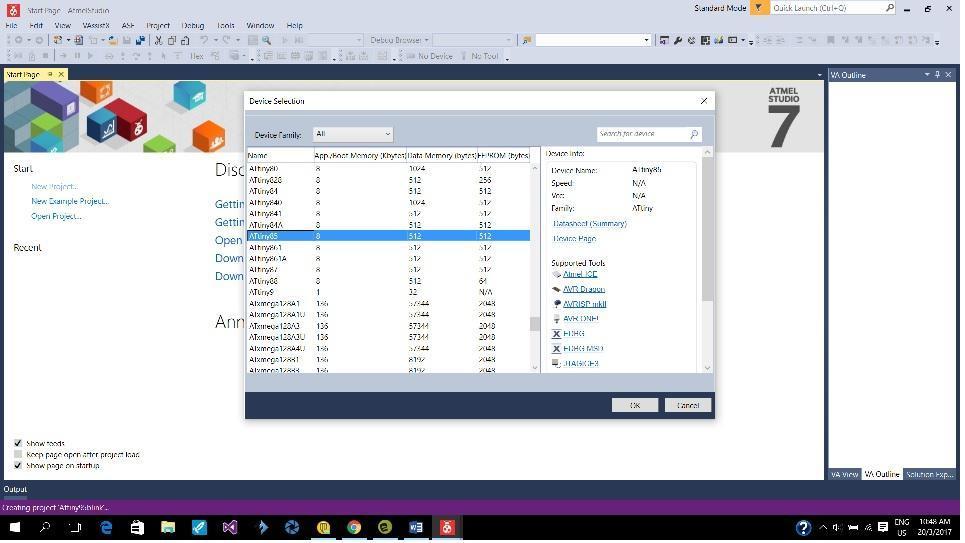The image size is (965, 543).
Task: Click the Help question mark tray icon
Action: [x=803, y=528]
